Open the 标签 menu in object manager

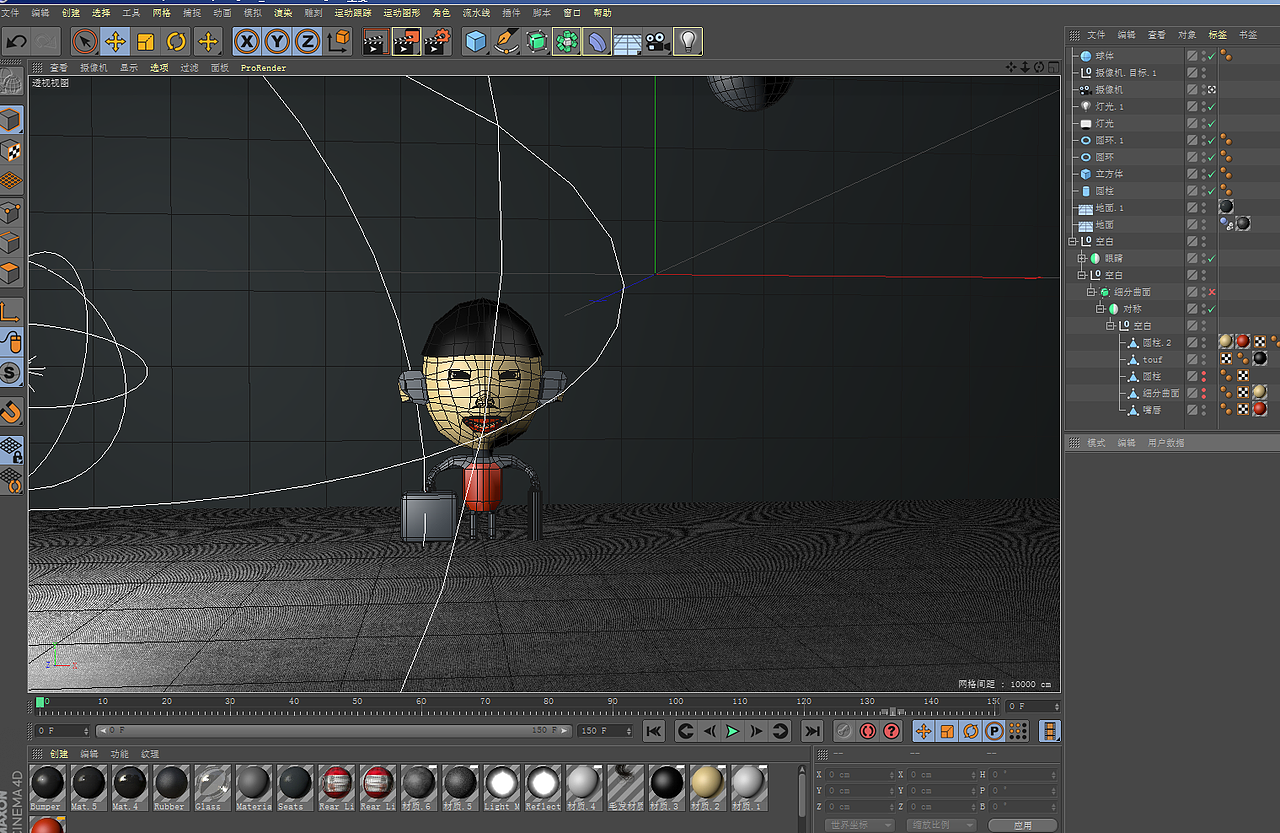click(x=1217, y=35)
